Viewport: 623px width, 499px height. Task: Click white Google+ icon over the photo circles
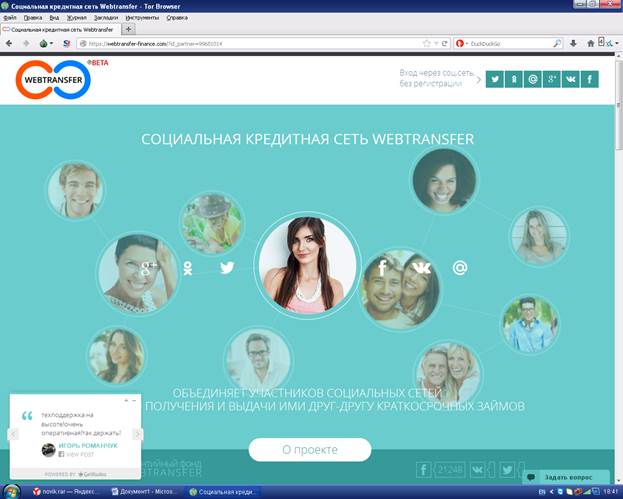tap(149, 268)
